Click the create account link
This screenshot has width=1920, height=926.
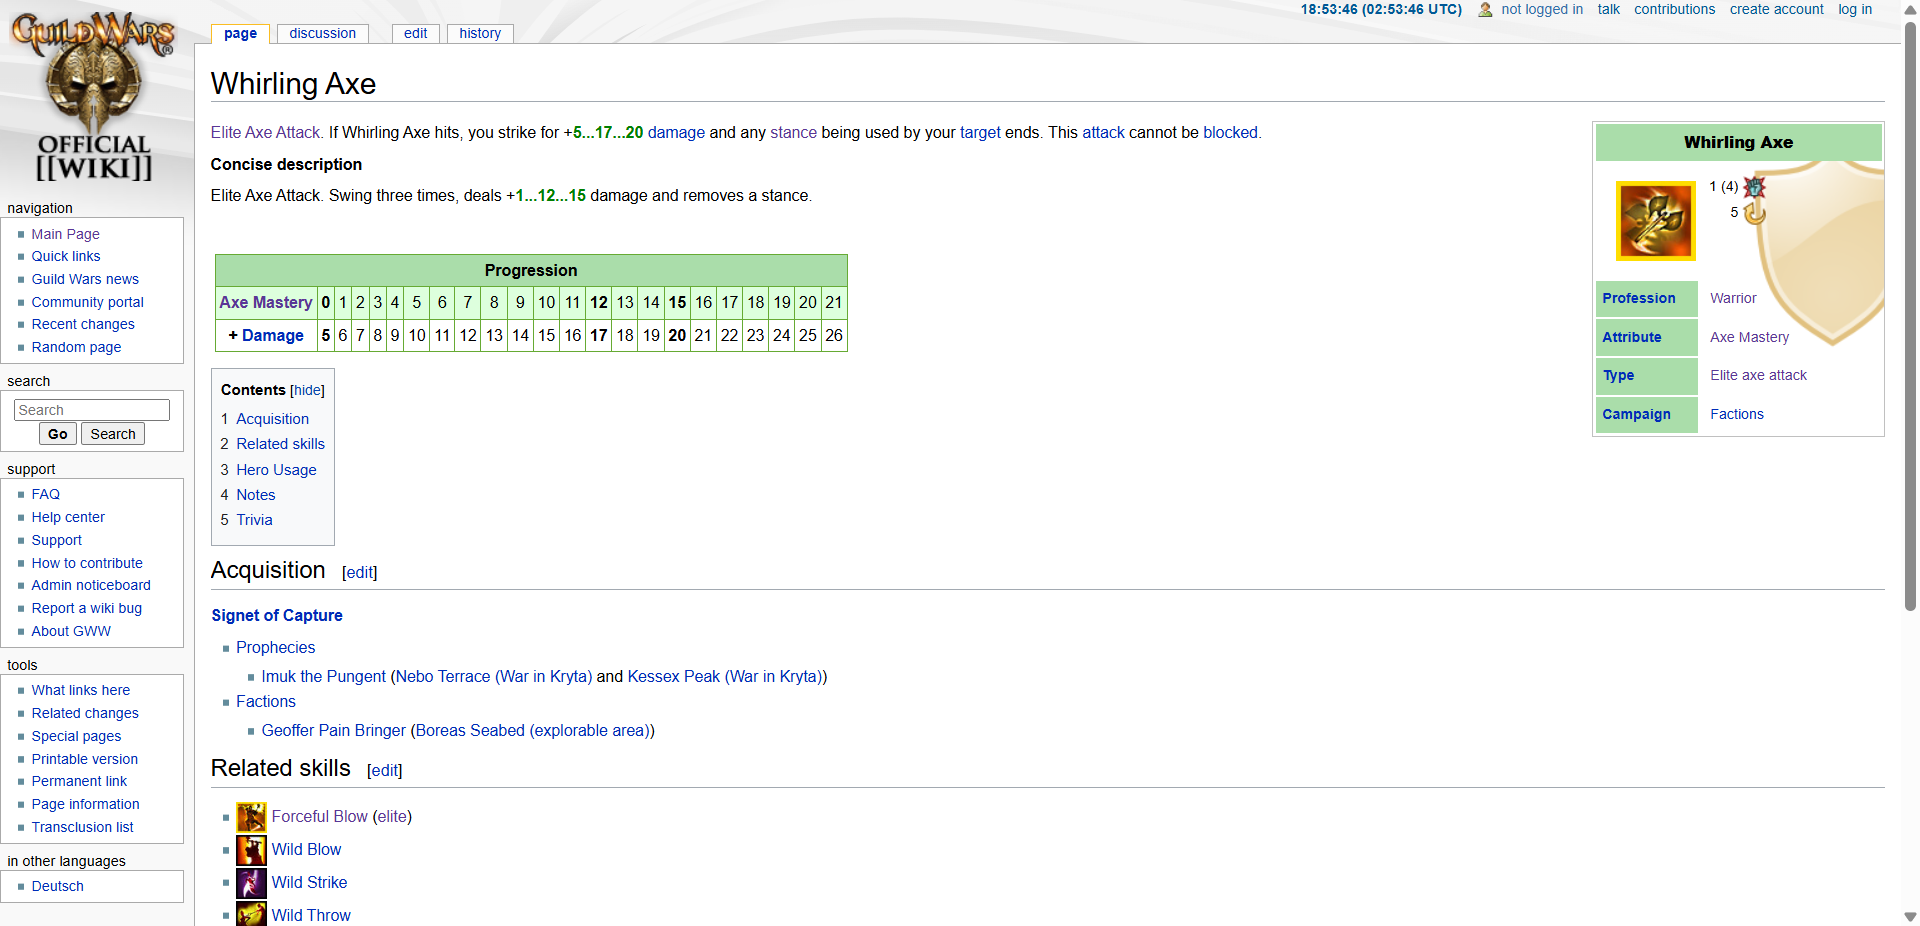click(x=1777, y=9)
